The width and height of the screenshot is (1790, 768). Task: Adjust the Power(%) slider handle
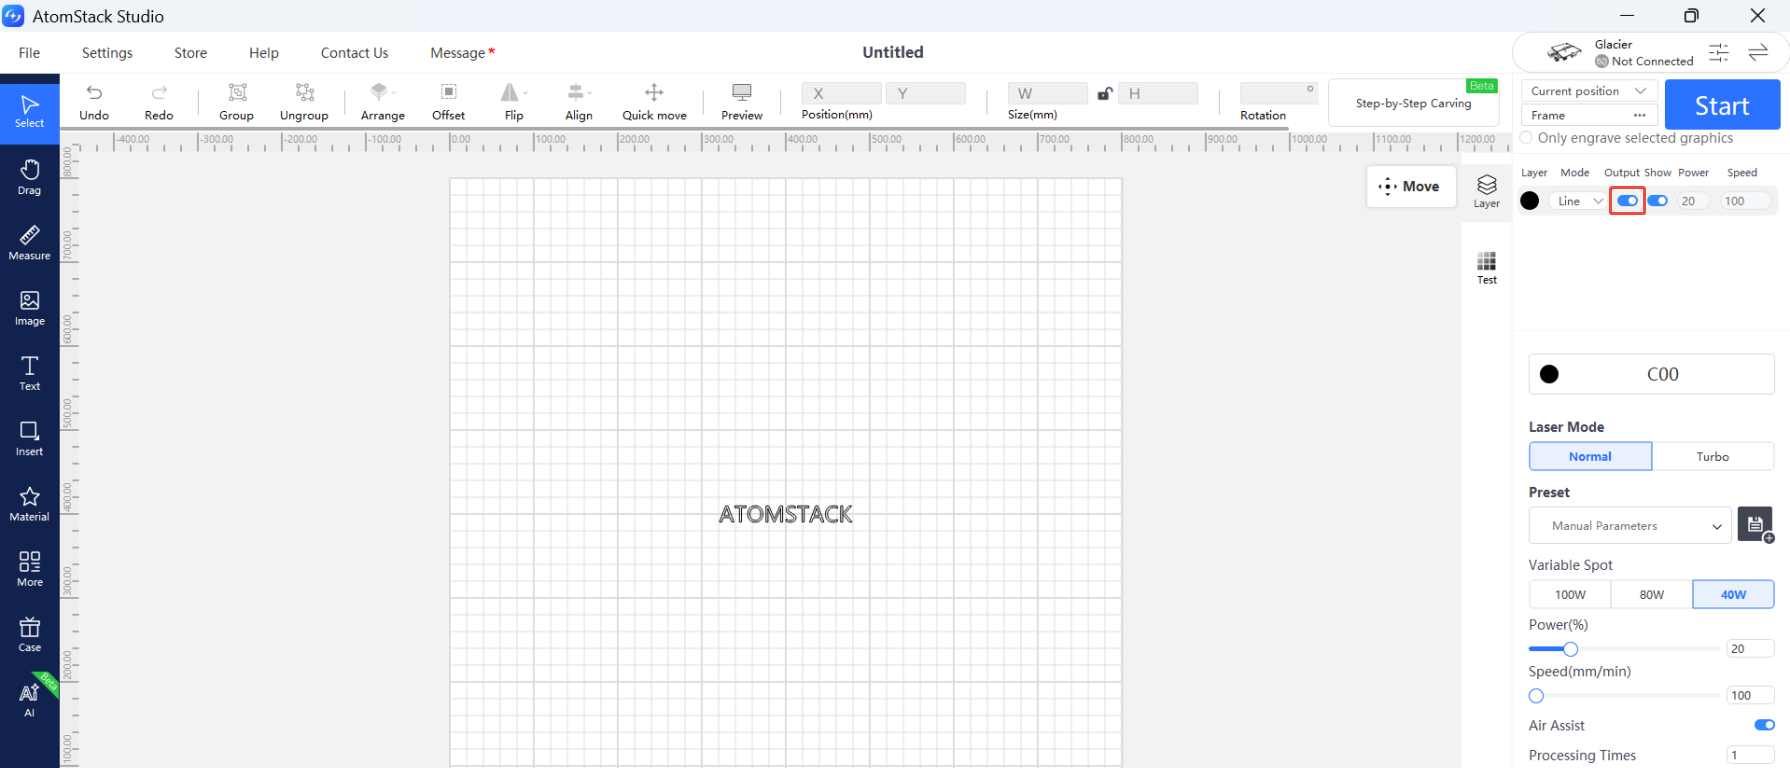point(1570,649)
